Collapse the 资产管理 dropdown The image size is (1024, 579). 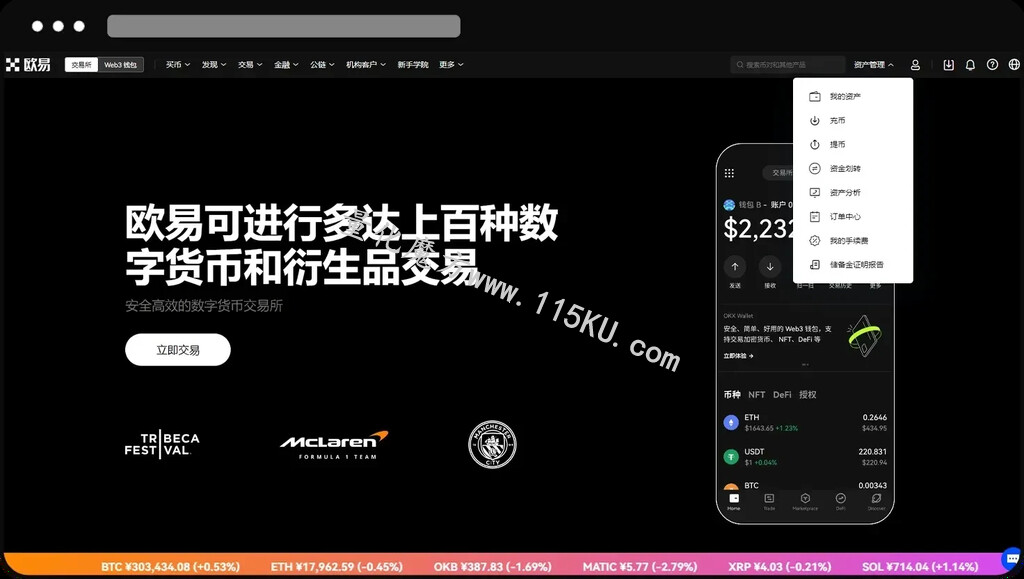874,65
